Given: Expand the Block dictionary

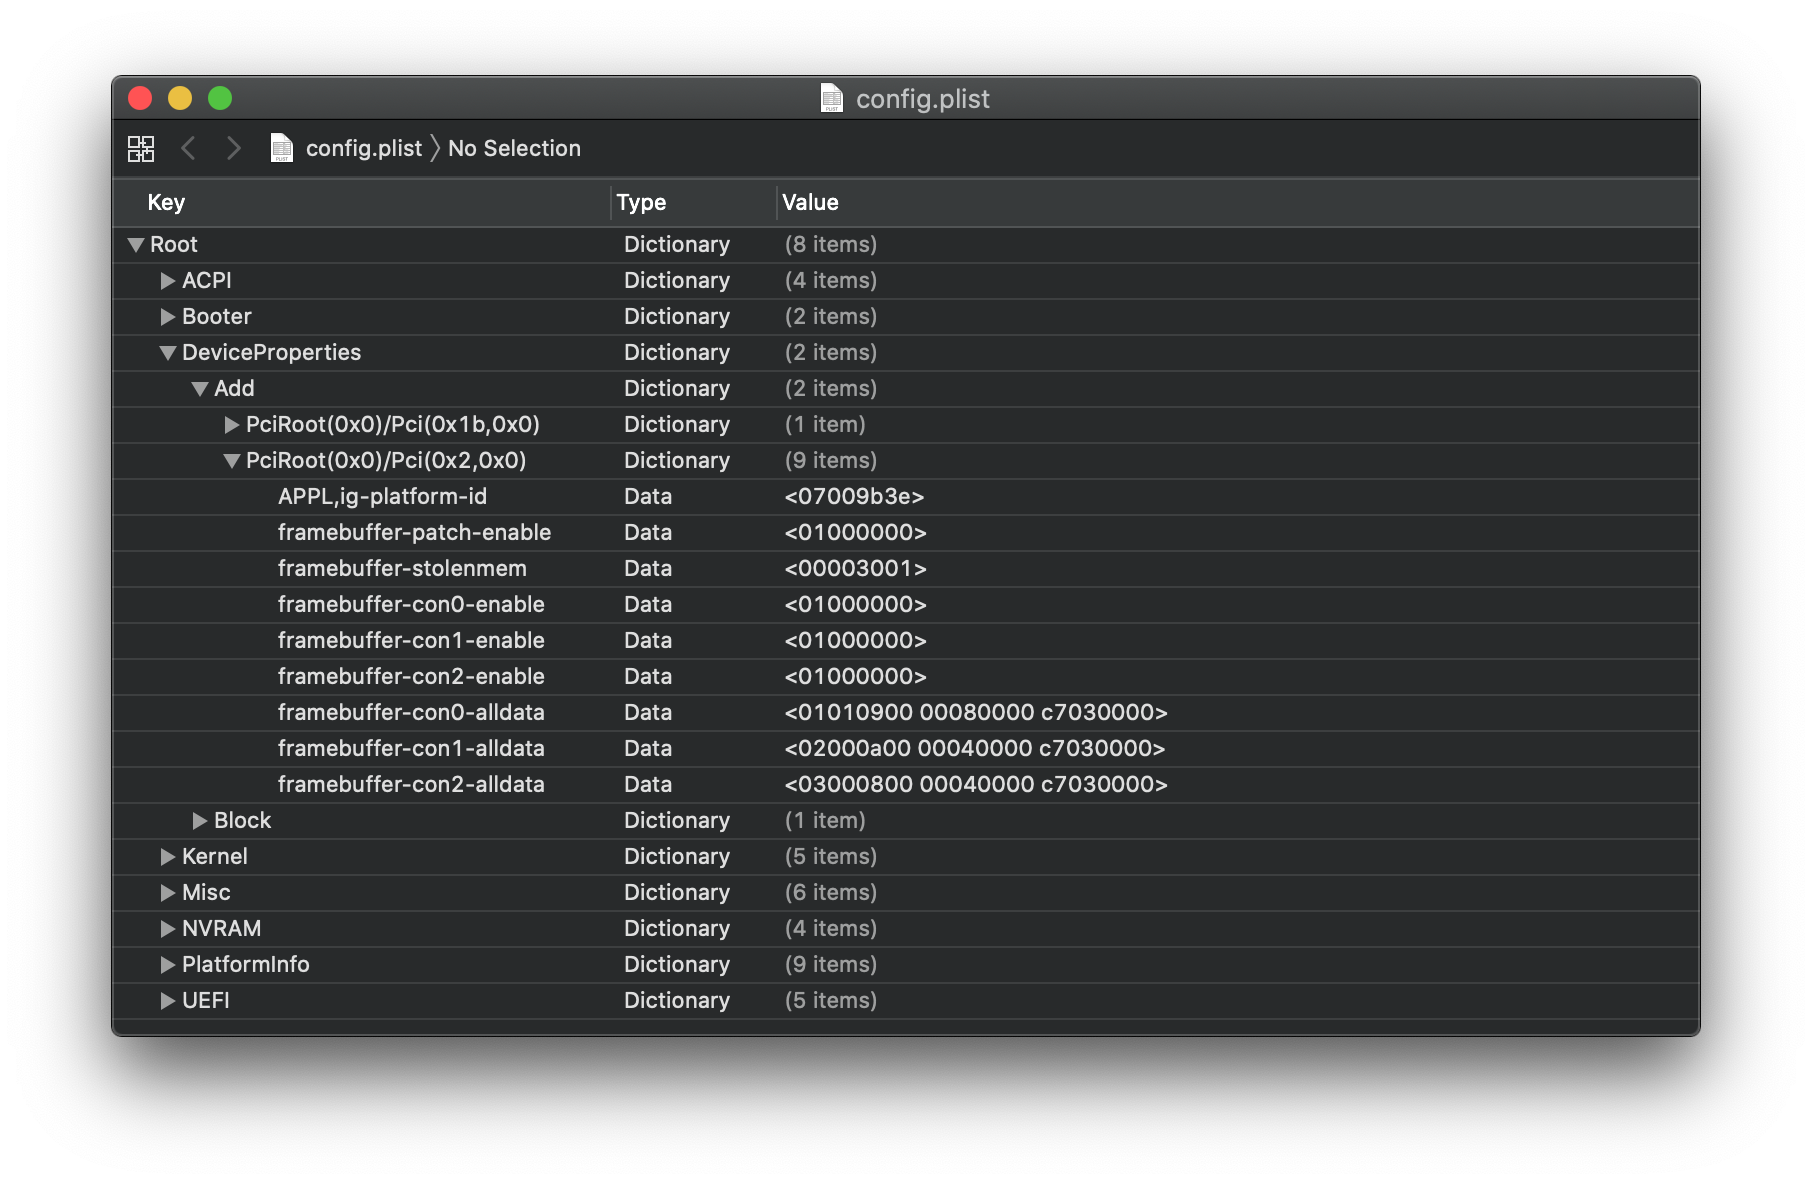Looking at the screenshot, I should point(200,821).
